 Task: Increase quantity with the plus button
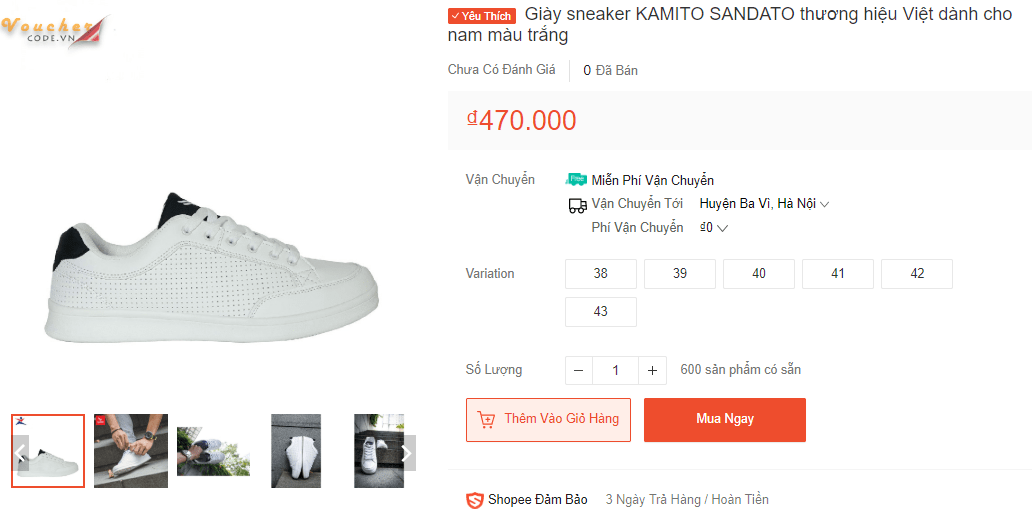653,370
